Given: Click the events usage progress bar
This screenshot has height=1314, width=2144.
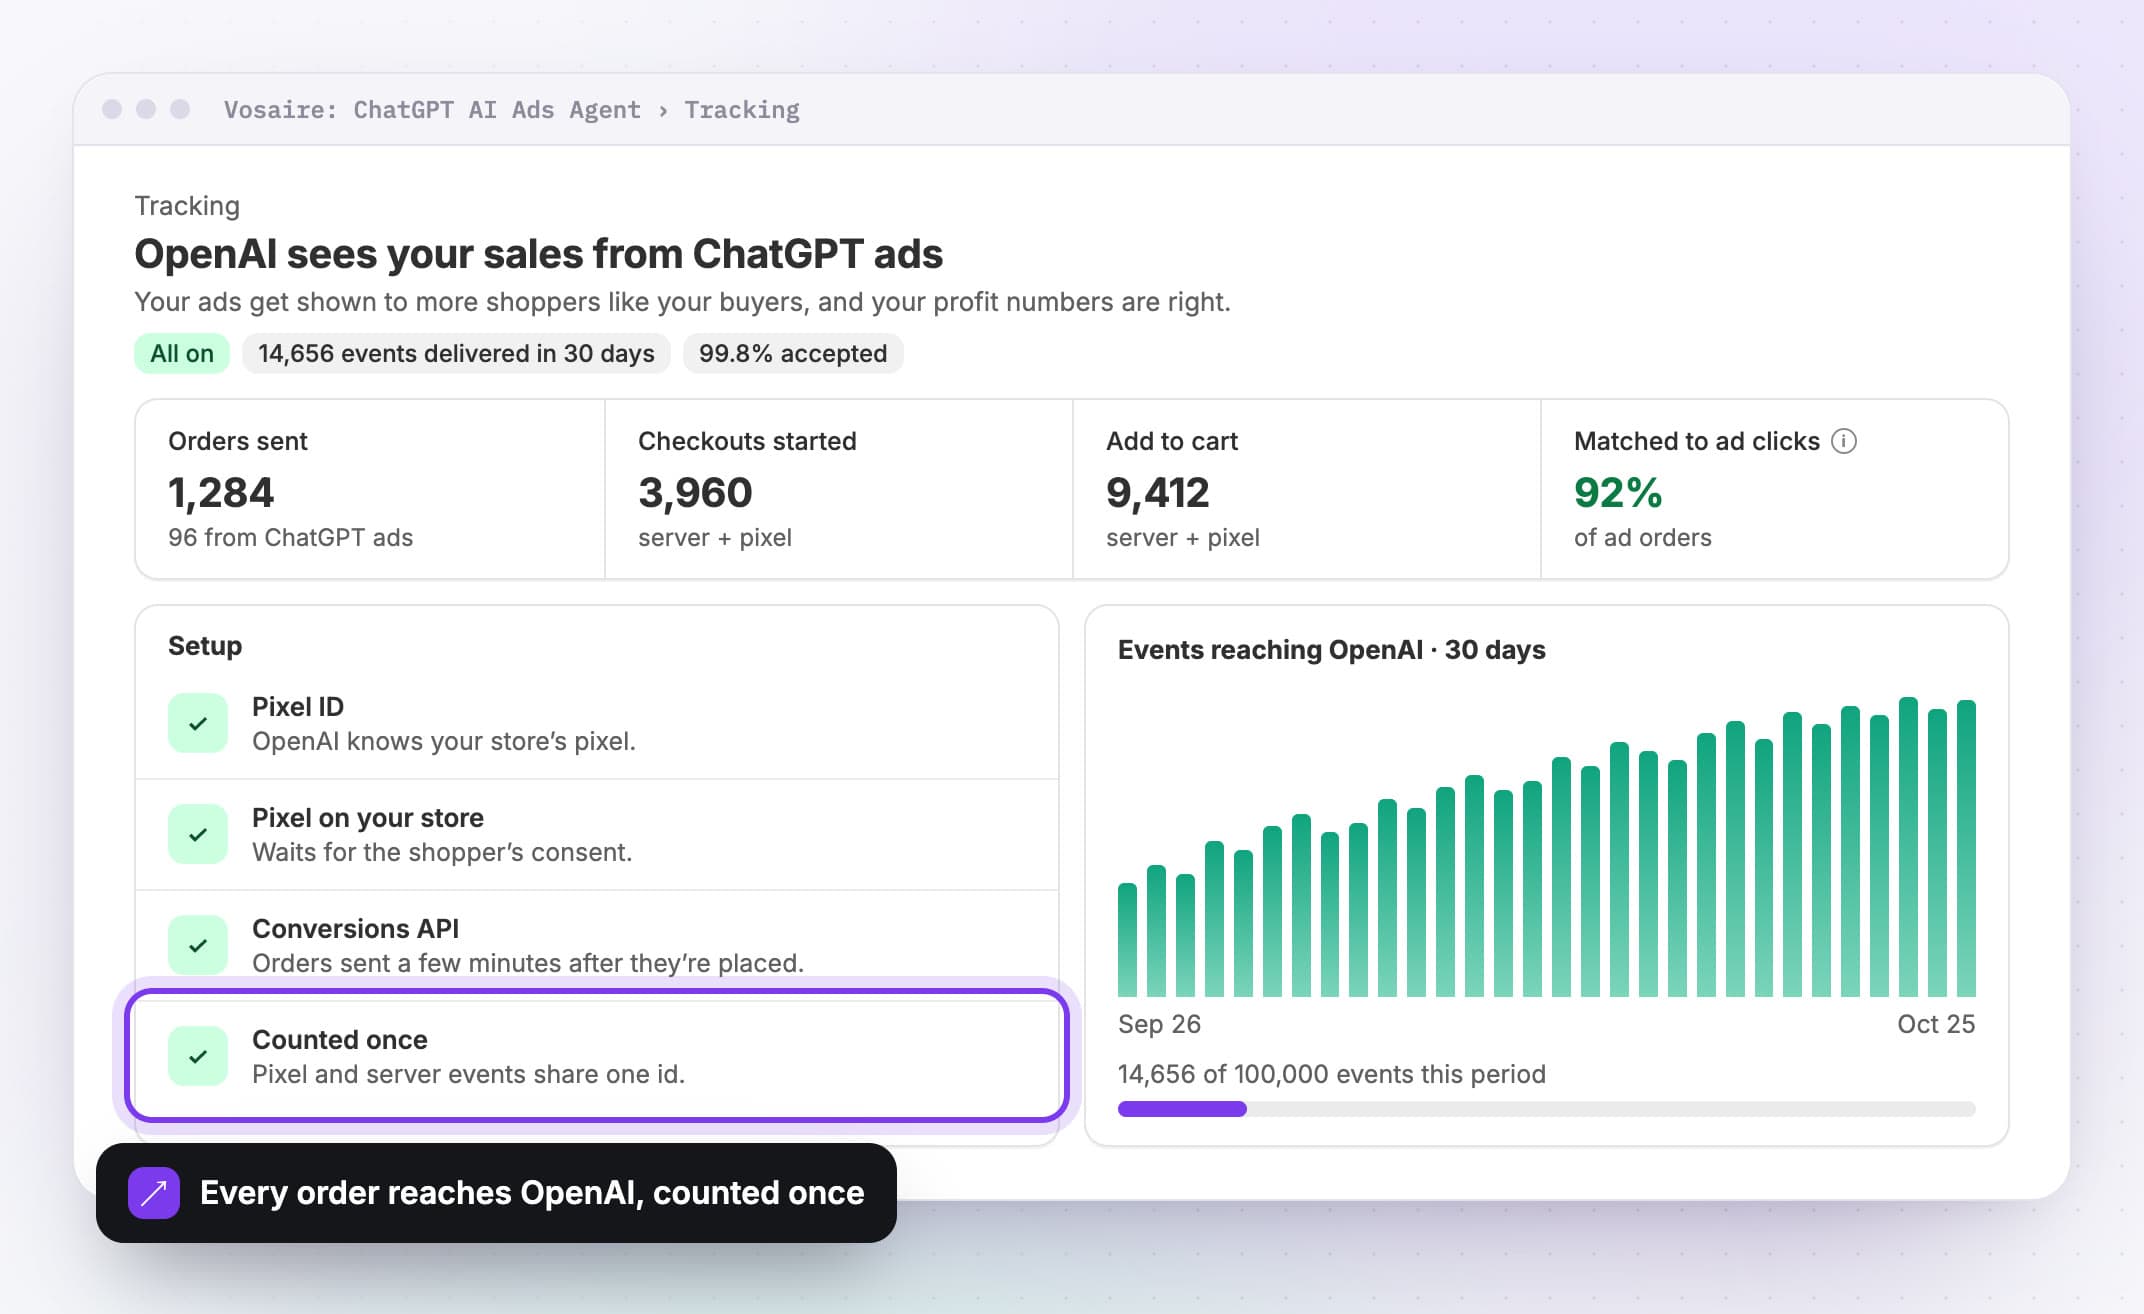Looking at the screenshot, I should click(x=1546, y=1109).
